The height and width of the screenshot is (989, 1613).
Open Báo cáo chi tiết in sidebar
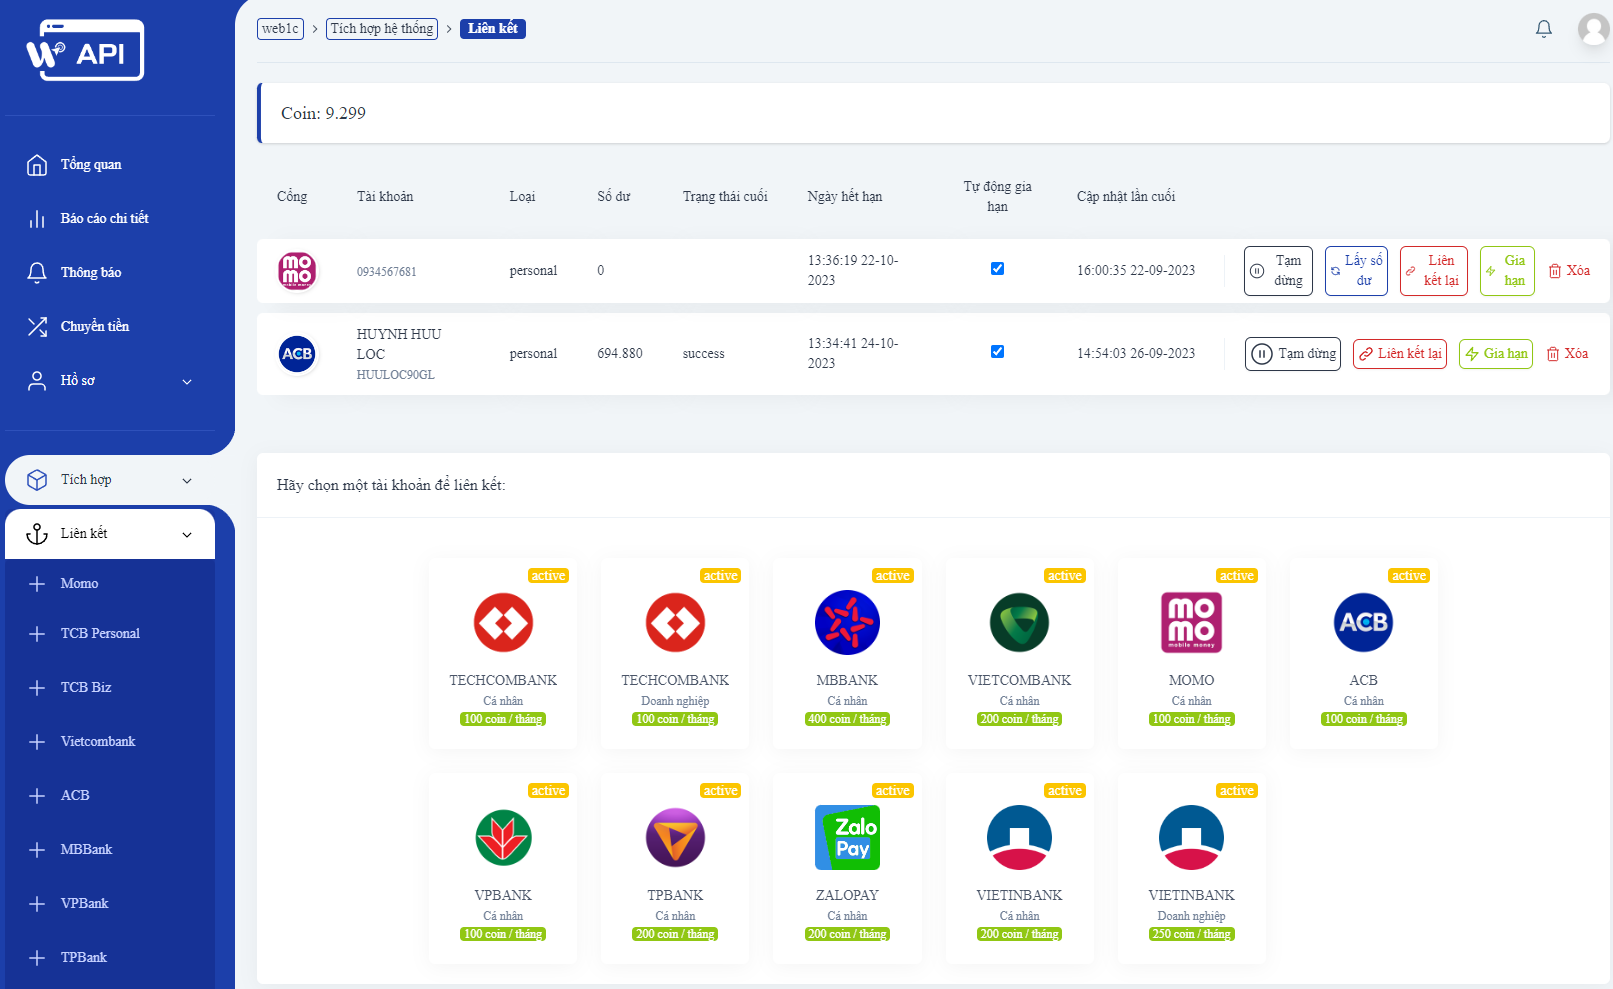tap(104, 219)
